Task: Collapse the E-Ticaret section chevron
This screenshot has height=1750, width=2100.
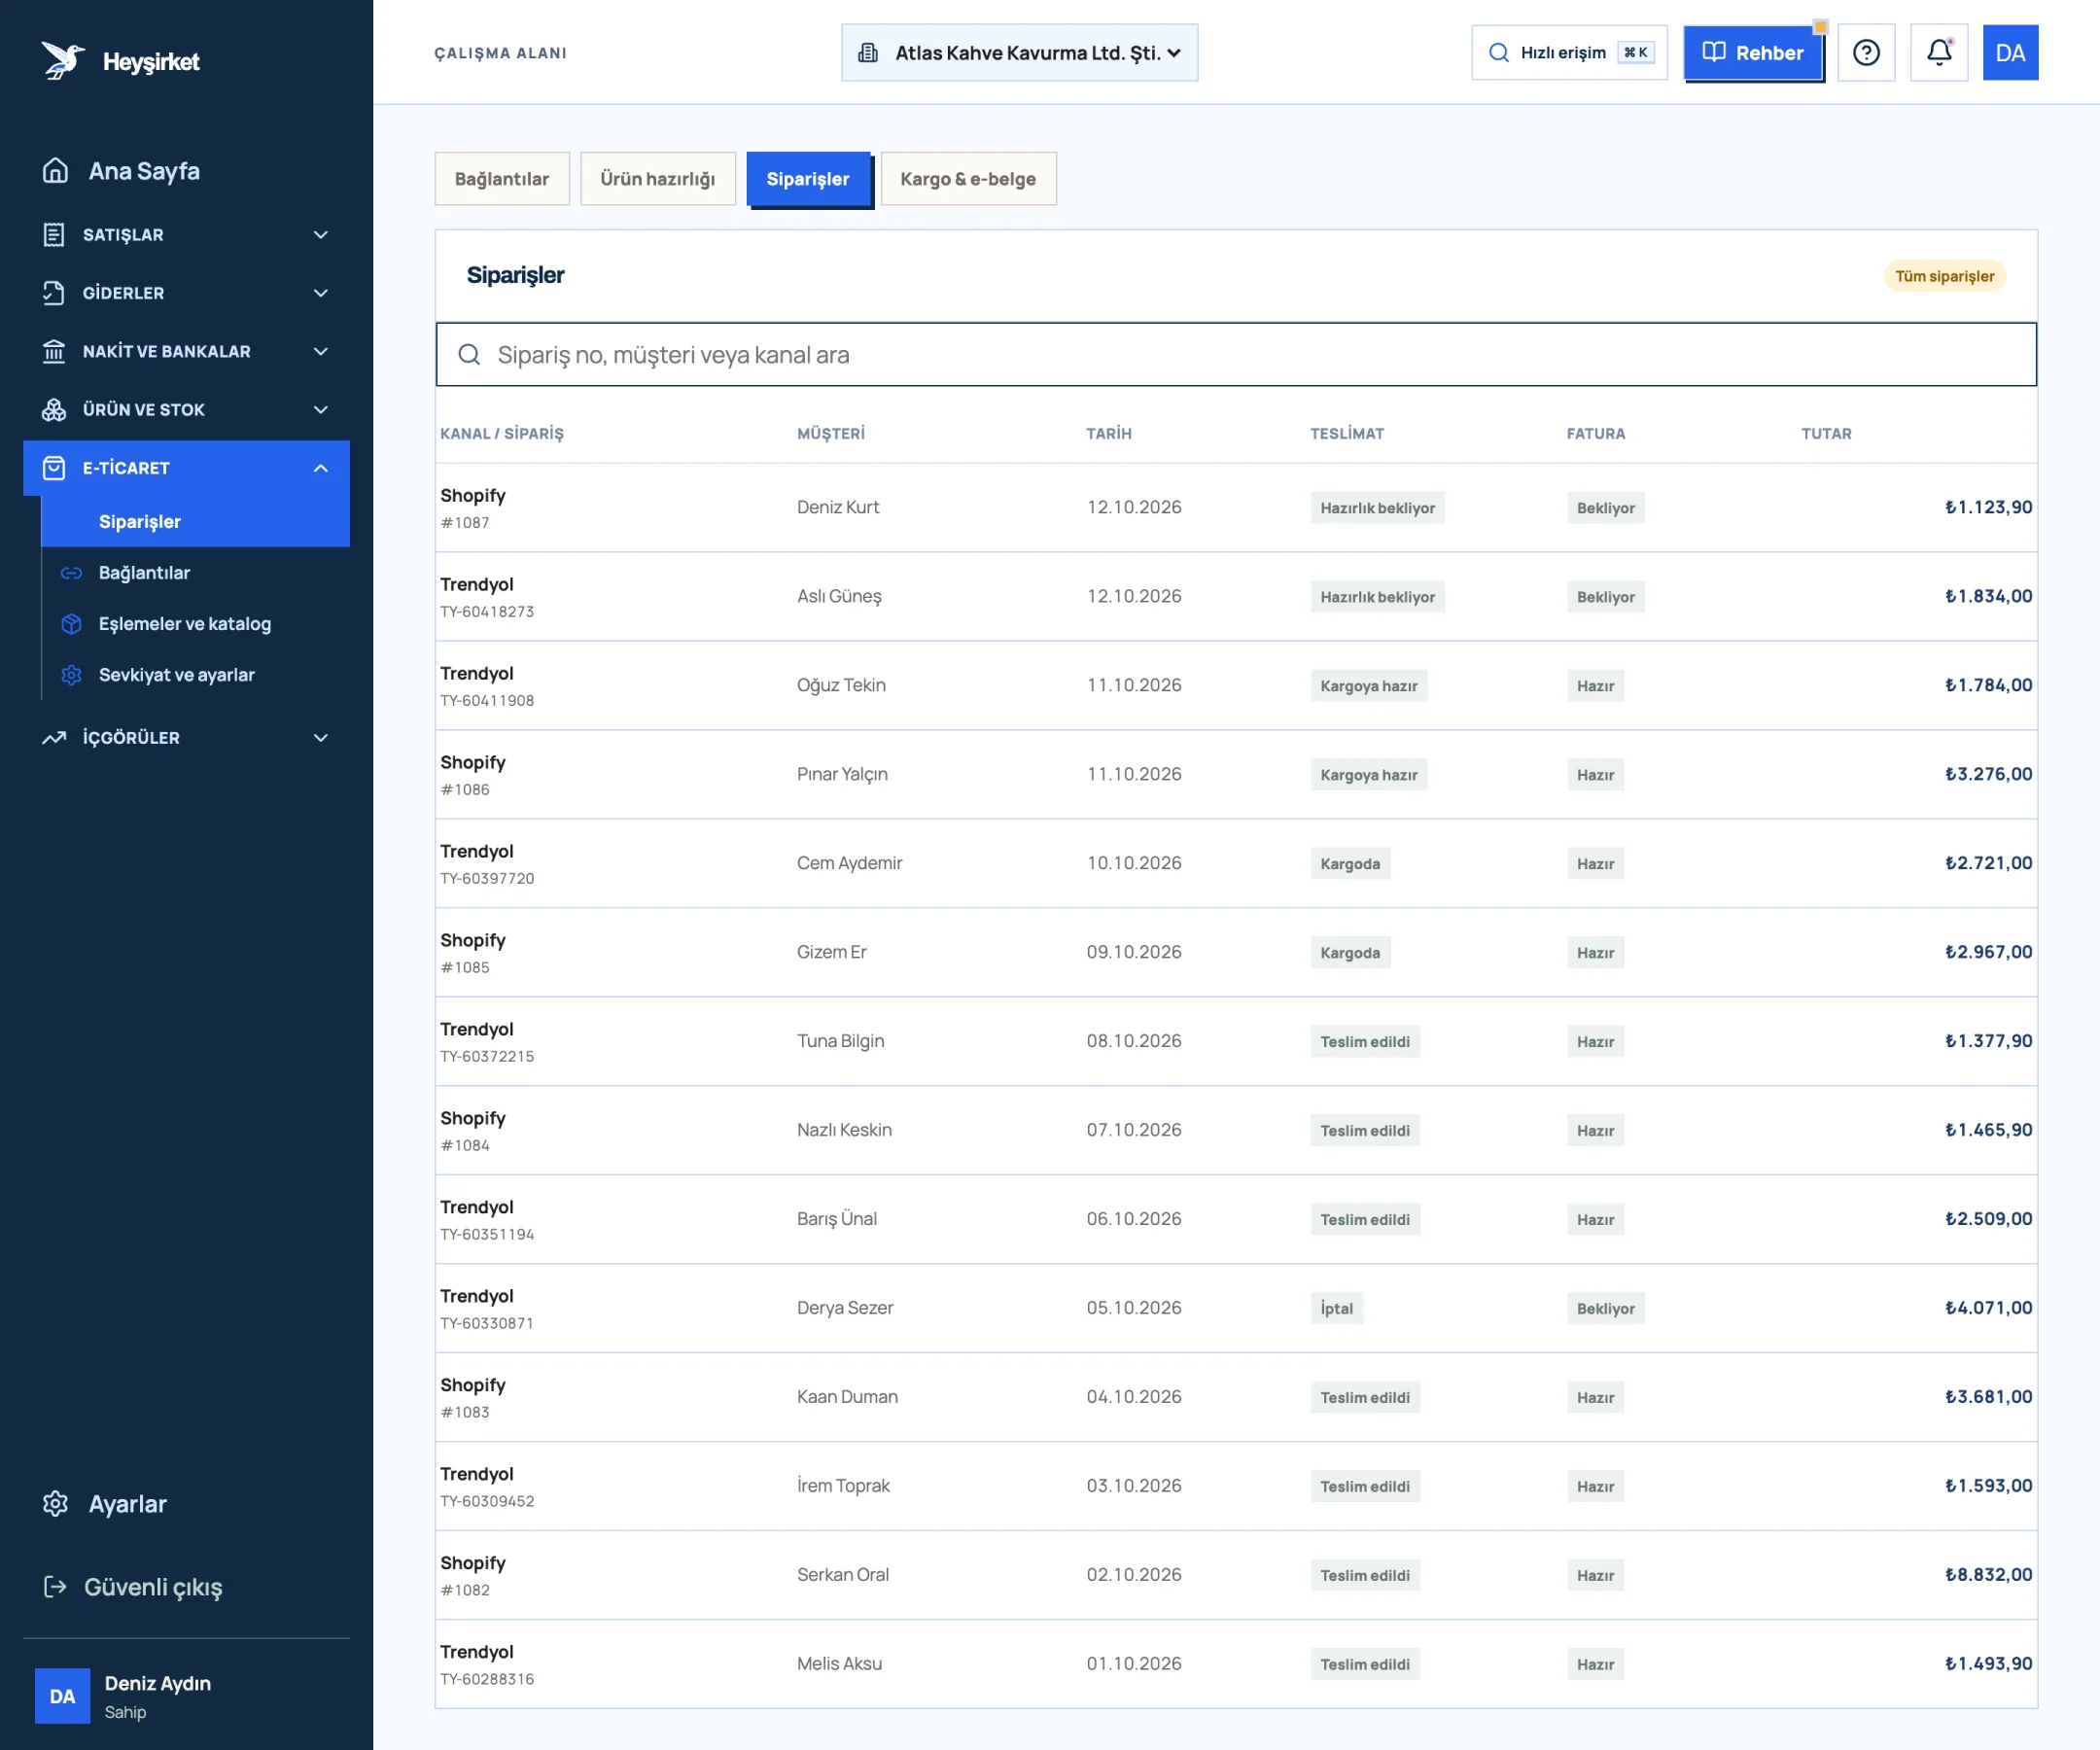Action: pyautogui.click(x=321, y=468)
